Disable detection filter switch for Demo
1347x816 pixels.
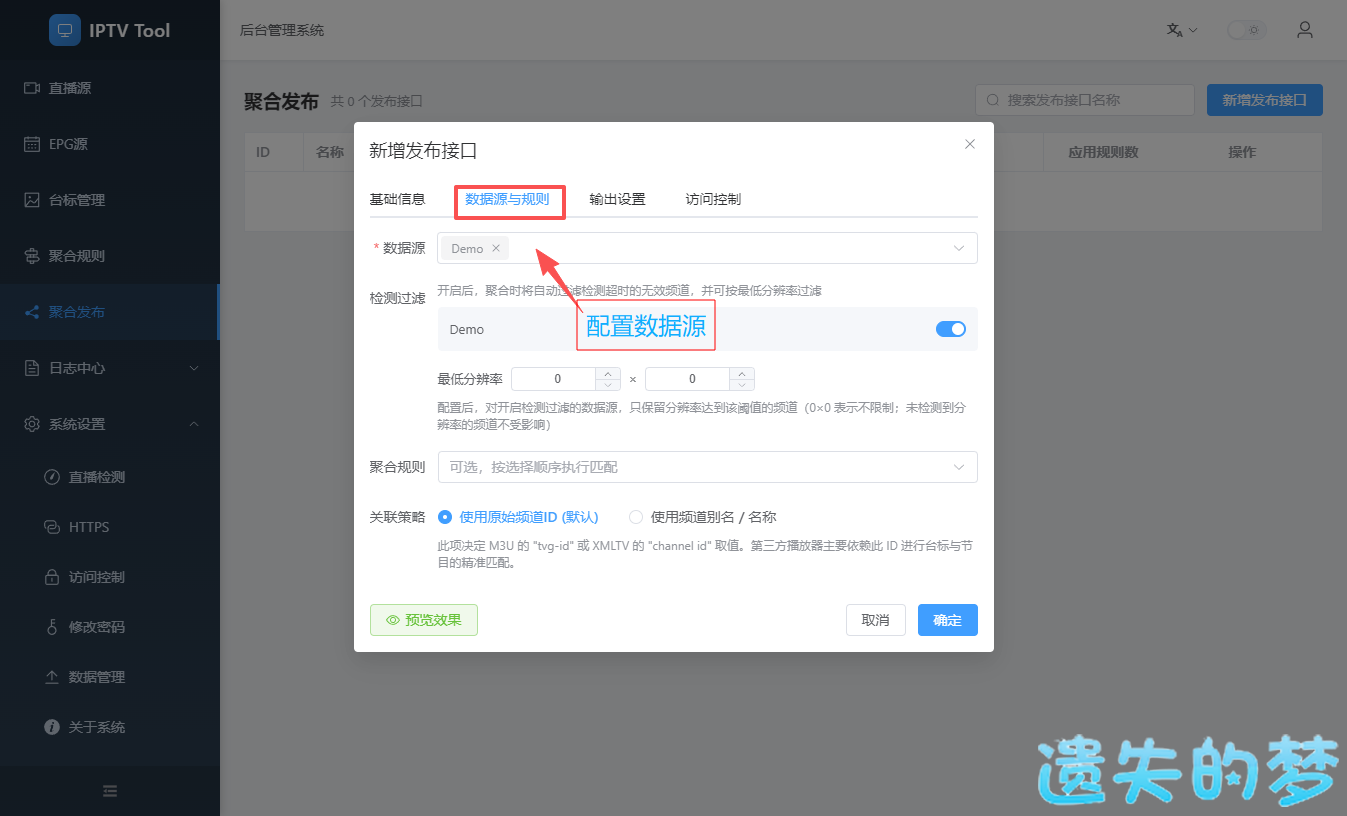[x=951, y=329]
